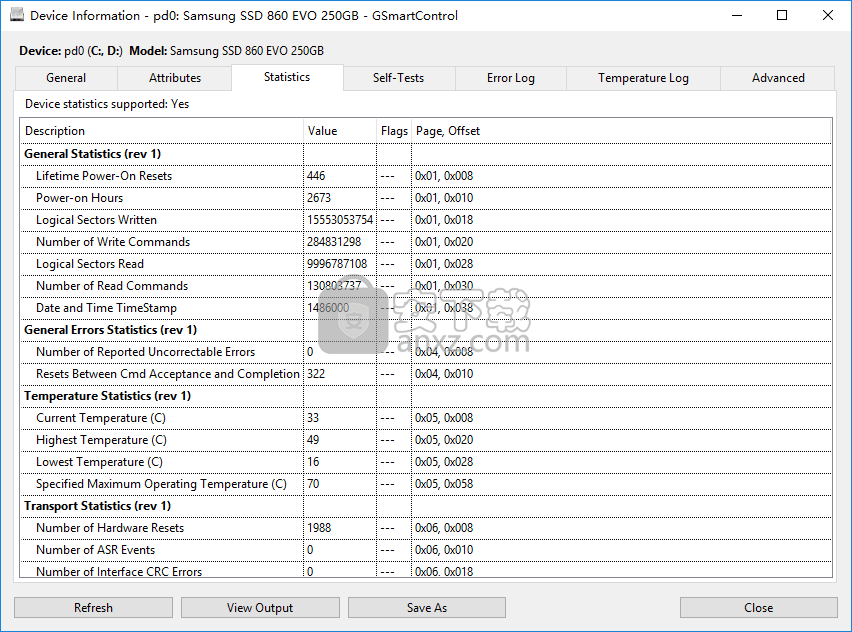
Task: Click the Hardware Resets value 1988
Action: [319, 528]
